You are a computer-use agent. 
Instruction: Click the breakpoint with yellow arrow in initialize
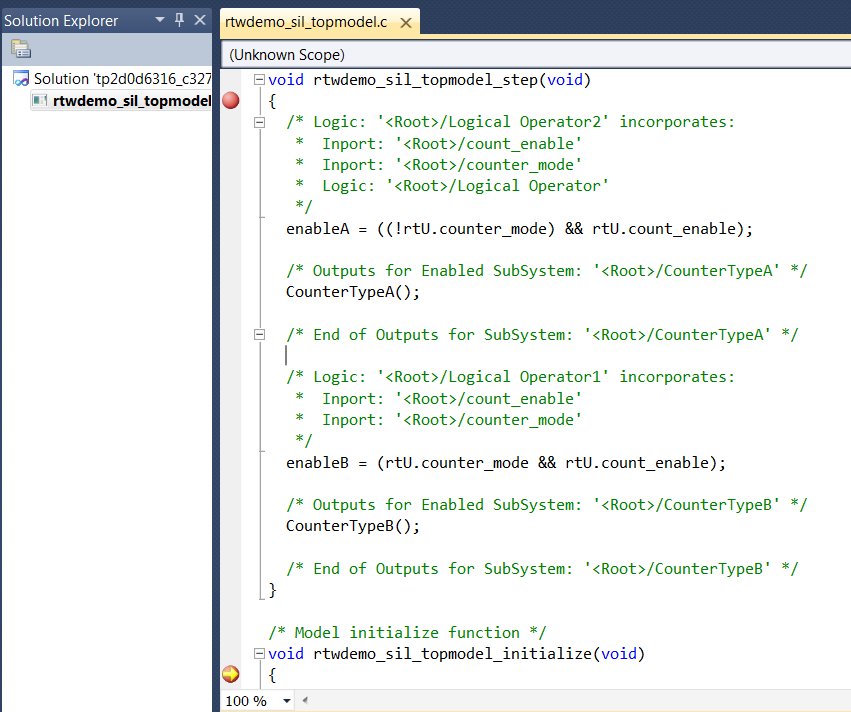231,675
